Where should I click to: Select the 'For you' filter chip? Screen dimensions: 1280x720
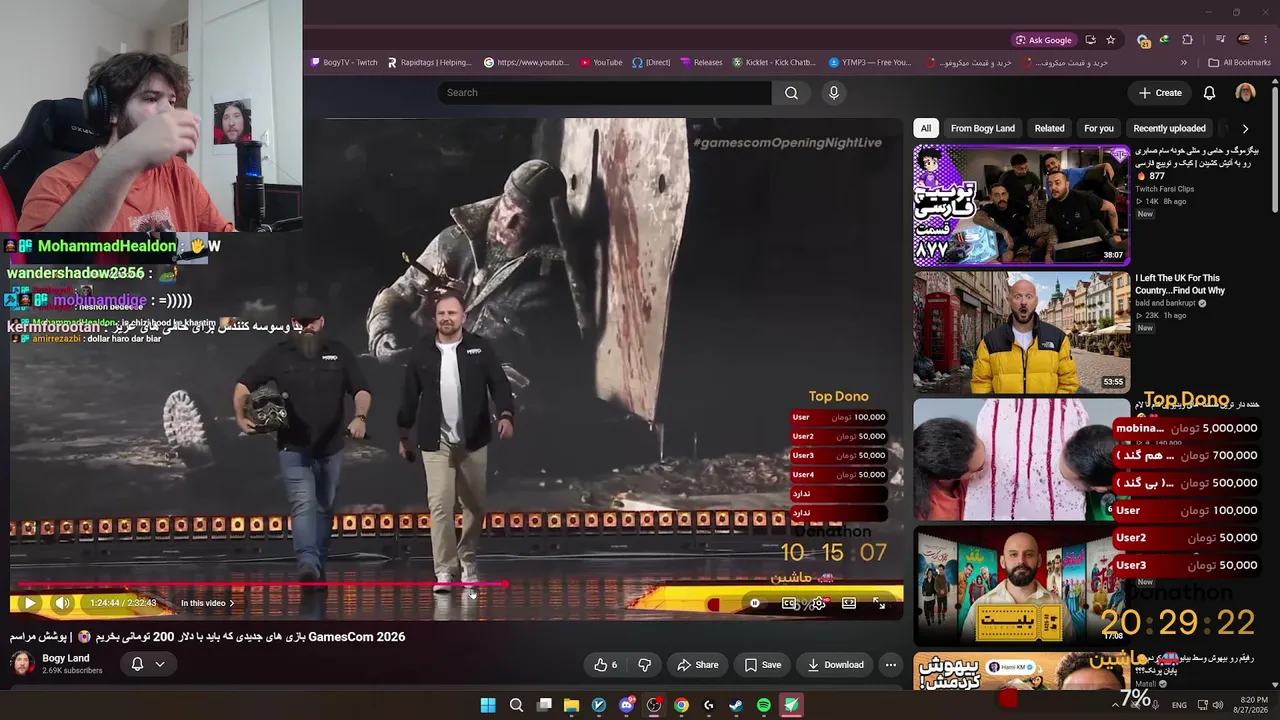[x=1099, y=128]
